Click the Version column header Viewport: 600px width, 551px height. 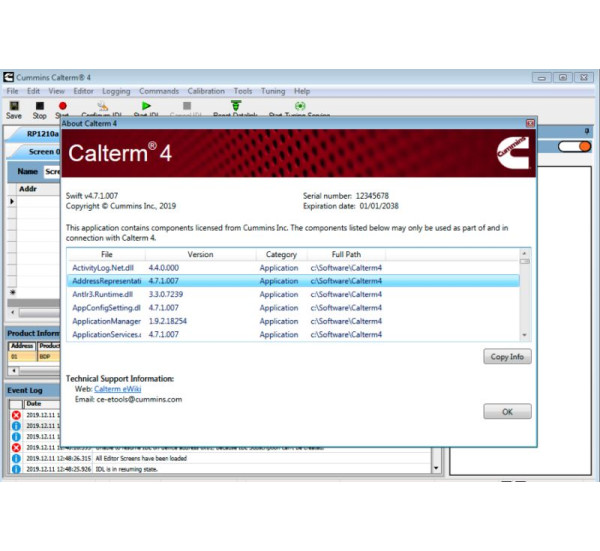pos(200,255)
